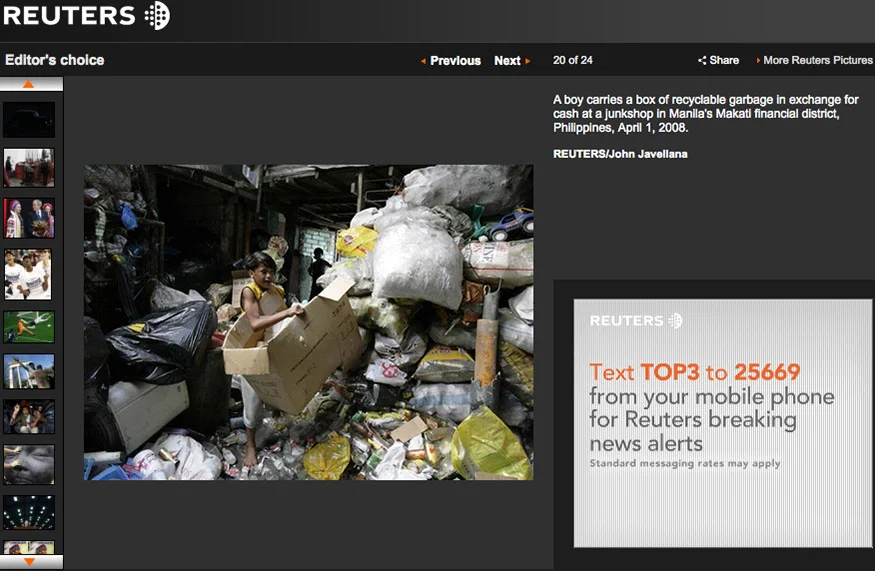Click the Reuters logo in the header
The height and width of the screenshot is (571, 875).
tap(86, 15)
